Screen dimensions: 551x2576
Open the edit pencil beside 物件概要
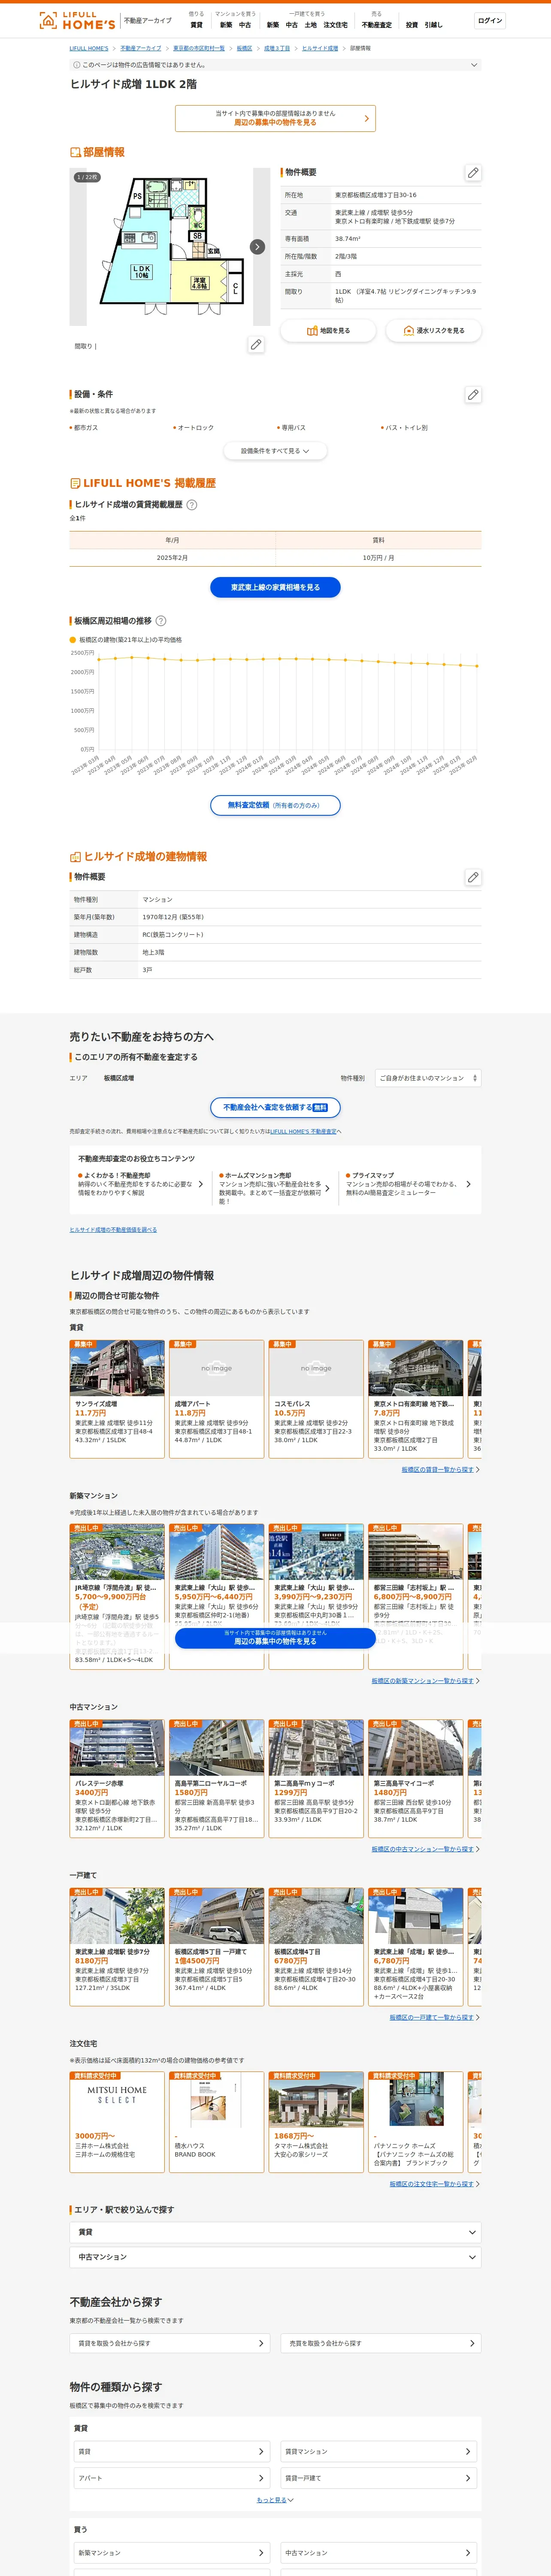pos(473,172)
